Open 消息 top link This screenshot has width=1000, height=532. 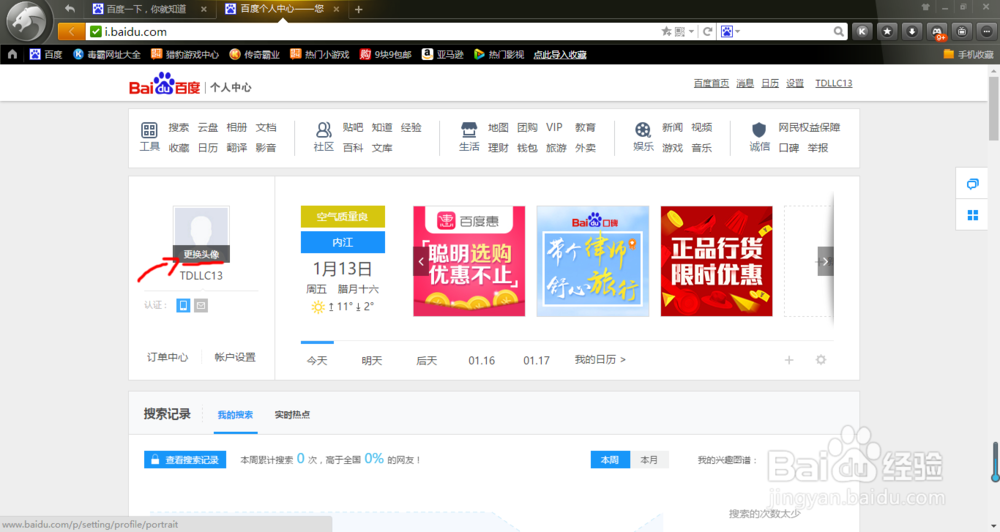(745, 83)
